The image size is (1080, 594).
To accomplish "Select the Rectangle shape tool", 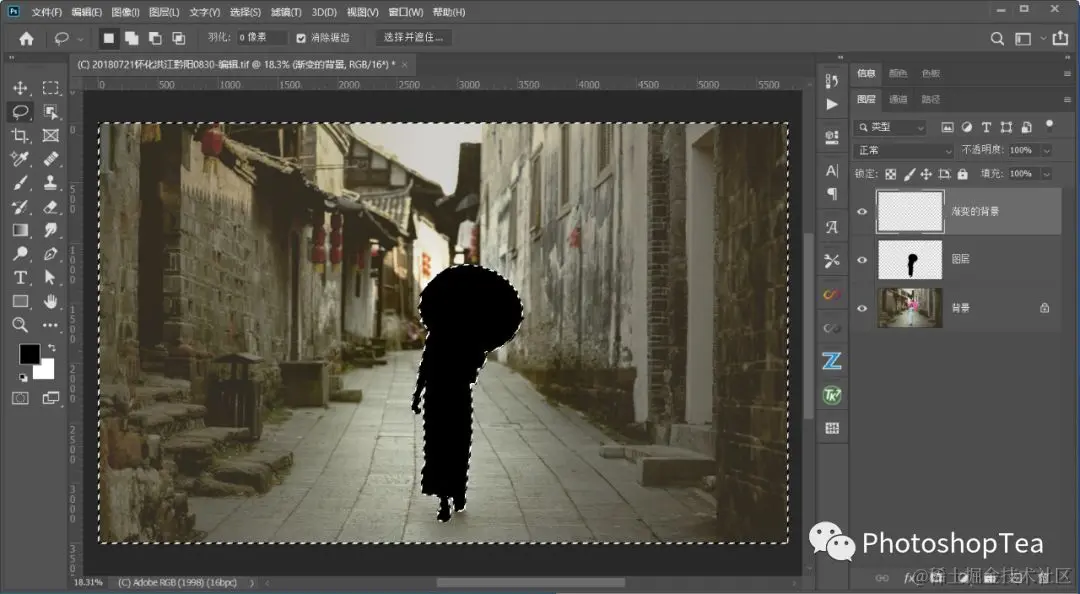I will pos(20,301).
